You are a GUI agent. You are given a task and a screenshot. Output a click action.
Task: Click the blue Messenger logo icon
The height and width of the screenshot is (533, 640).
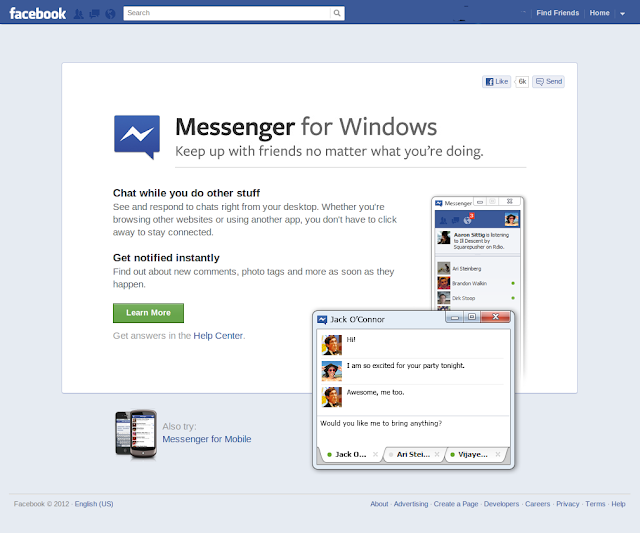click(x=137, y=137)
